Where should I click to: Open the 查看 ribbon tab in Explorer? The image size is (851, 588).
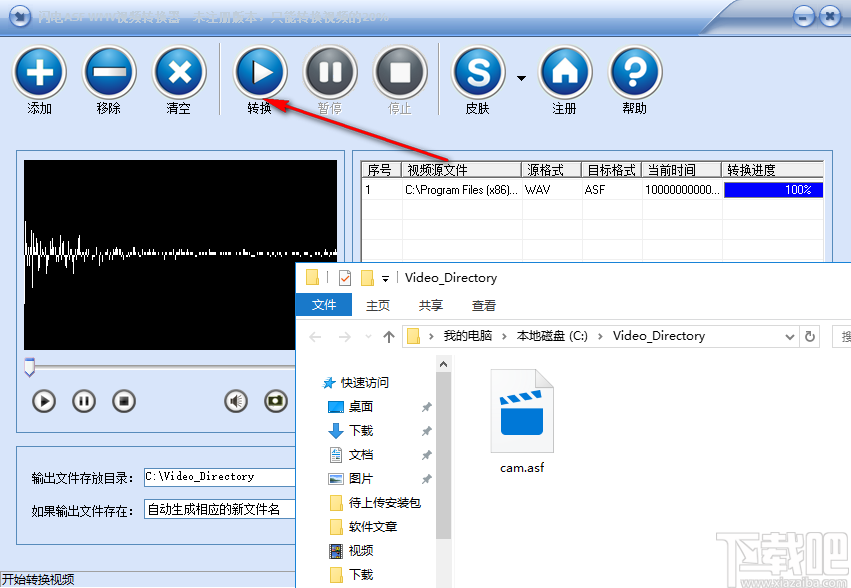[484, 306]
